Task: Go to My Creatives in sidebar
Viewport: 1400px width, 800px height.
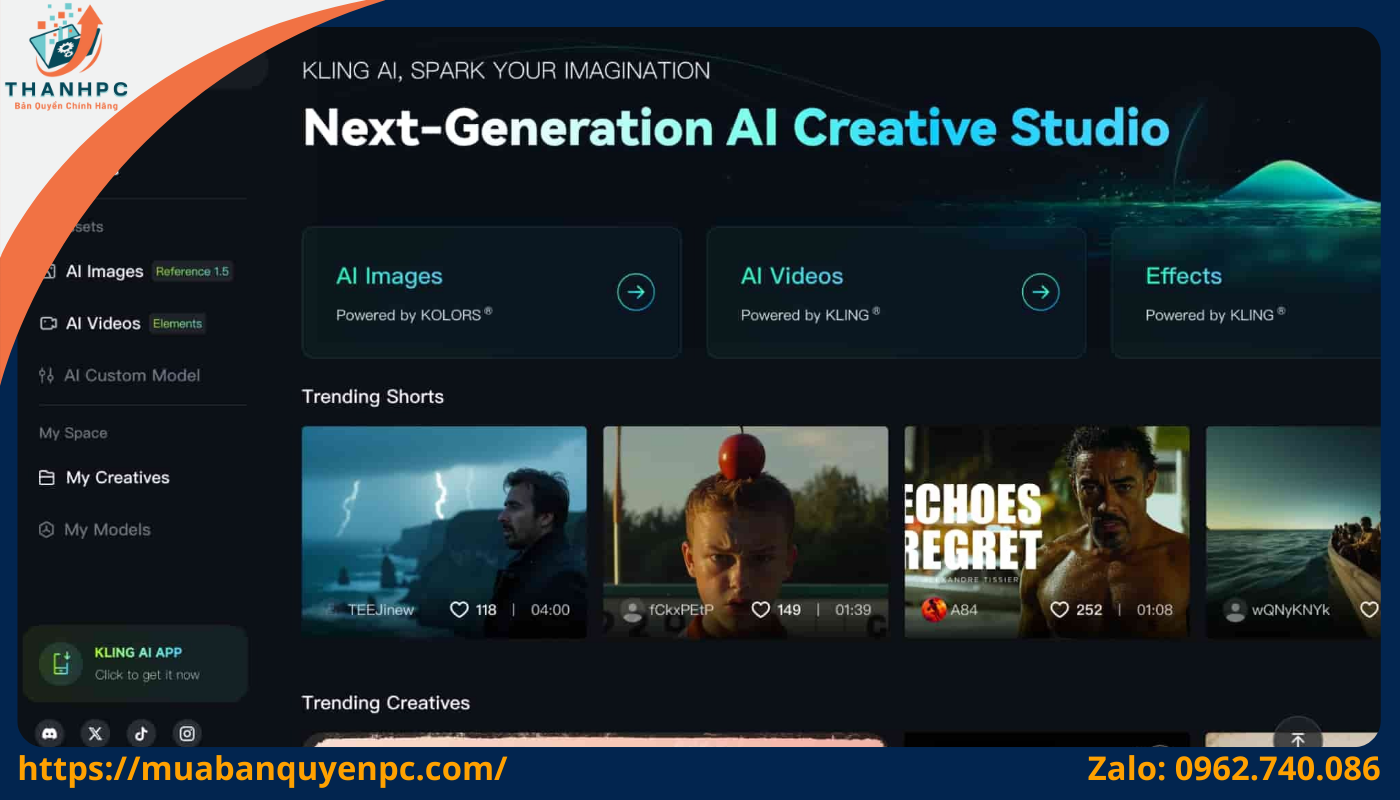Action: point(117,477)
